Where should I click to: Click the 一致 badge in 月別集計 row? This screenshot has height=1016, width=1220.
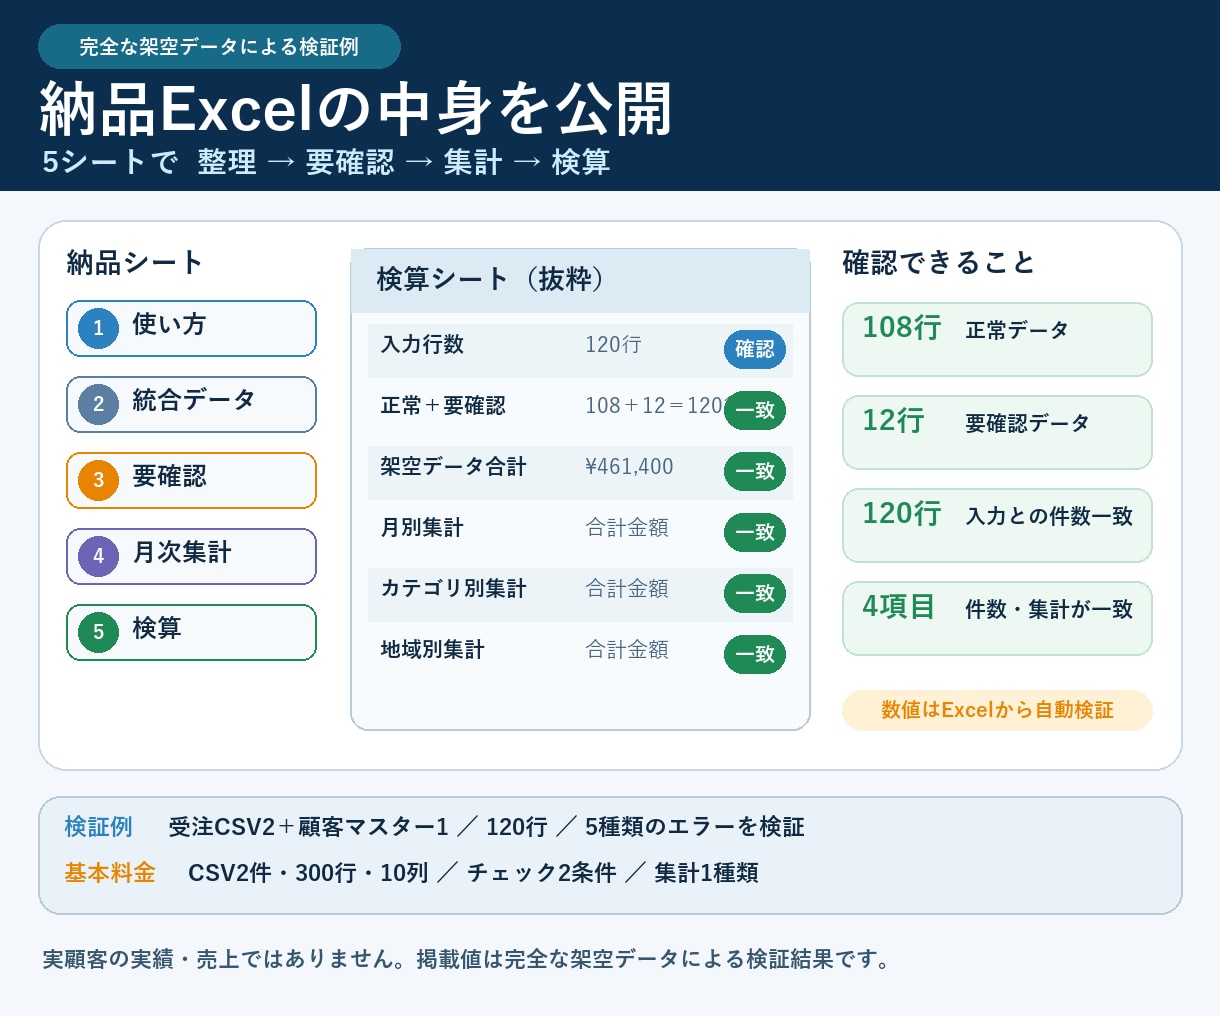pyautogui.click(x=755, y=532)
